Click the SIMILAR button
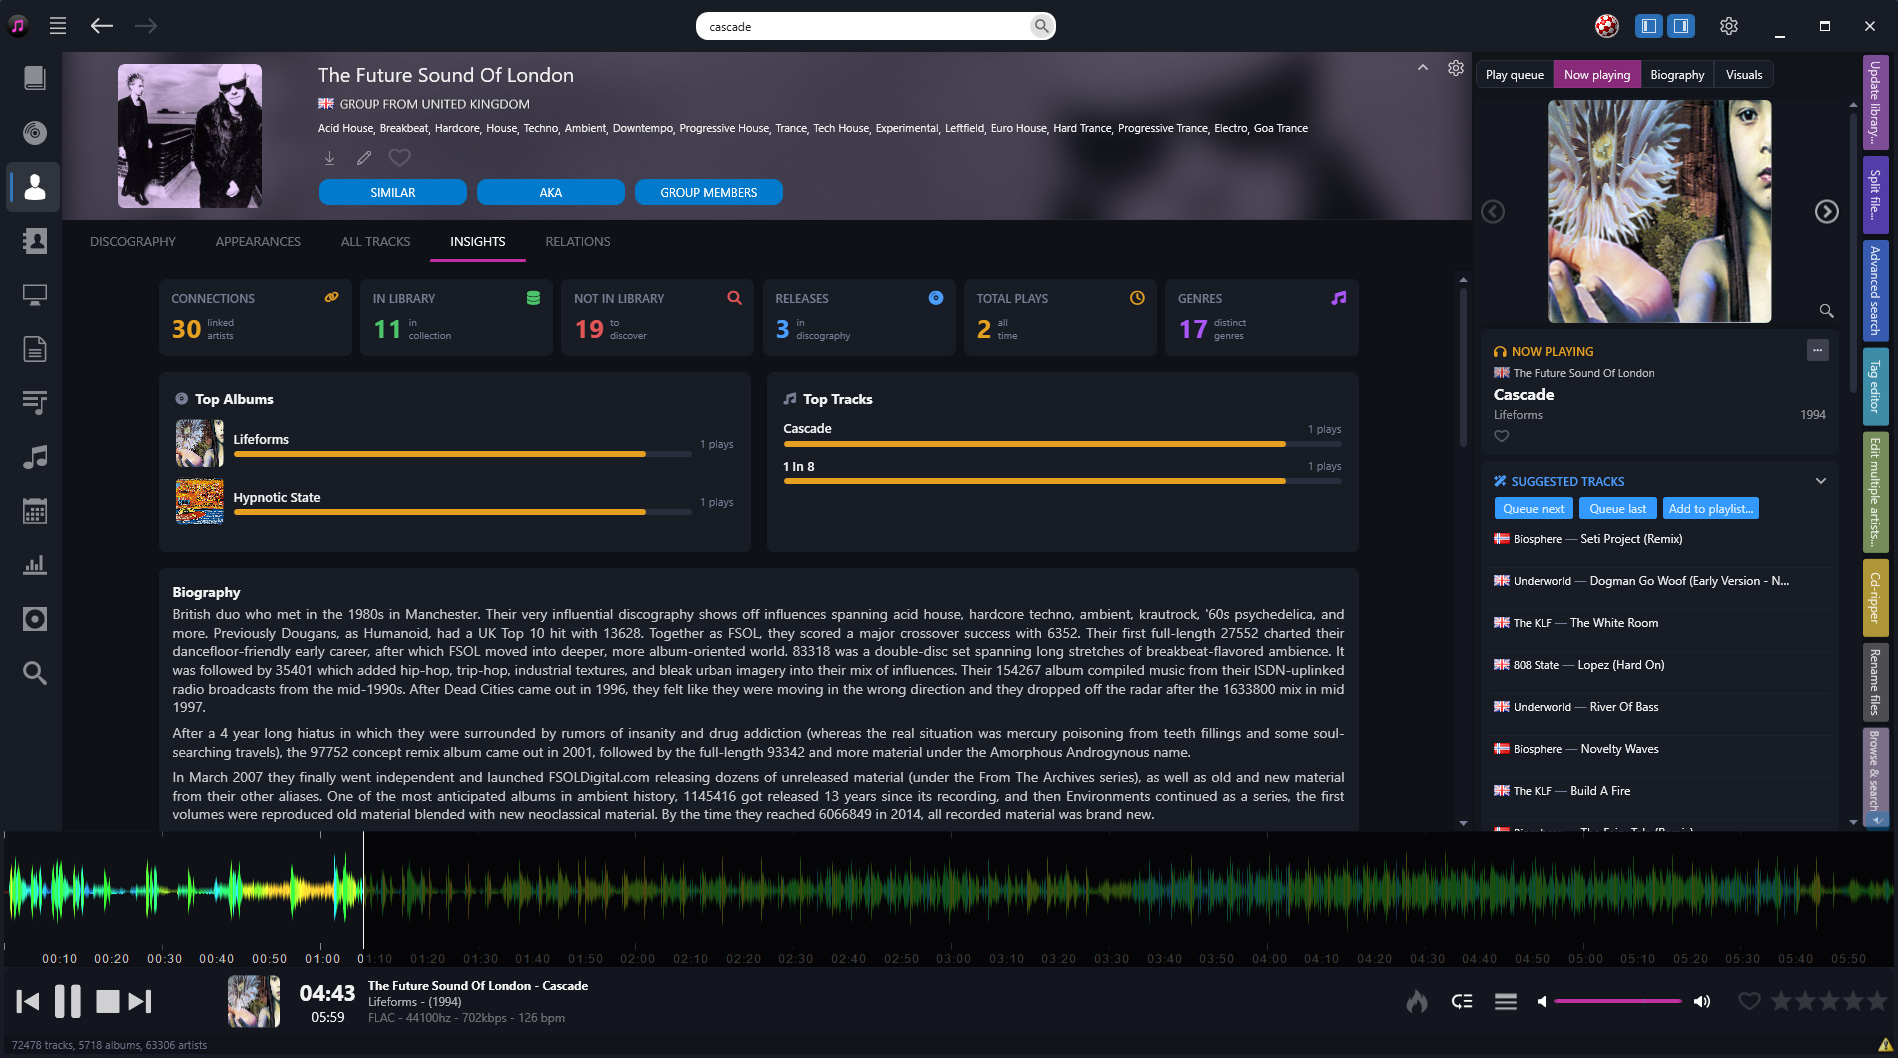The image size is (1898, 1058). click(x=393, y=192)
